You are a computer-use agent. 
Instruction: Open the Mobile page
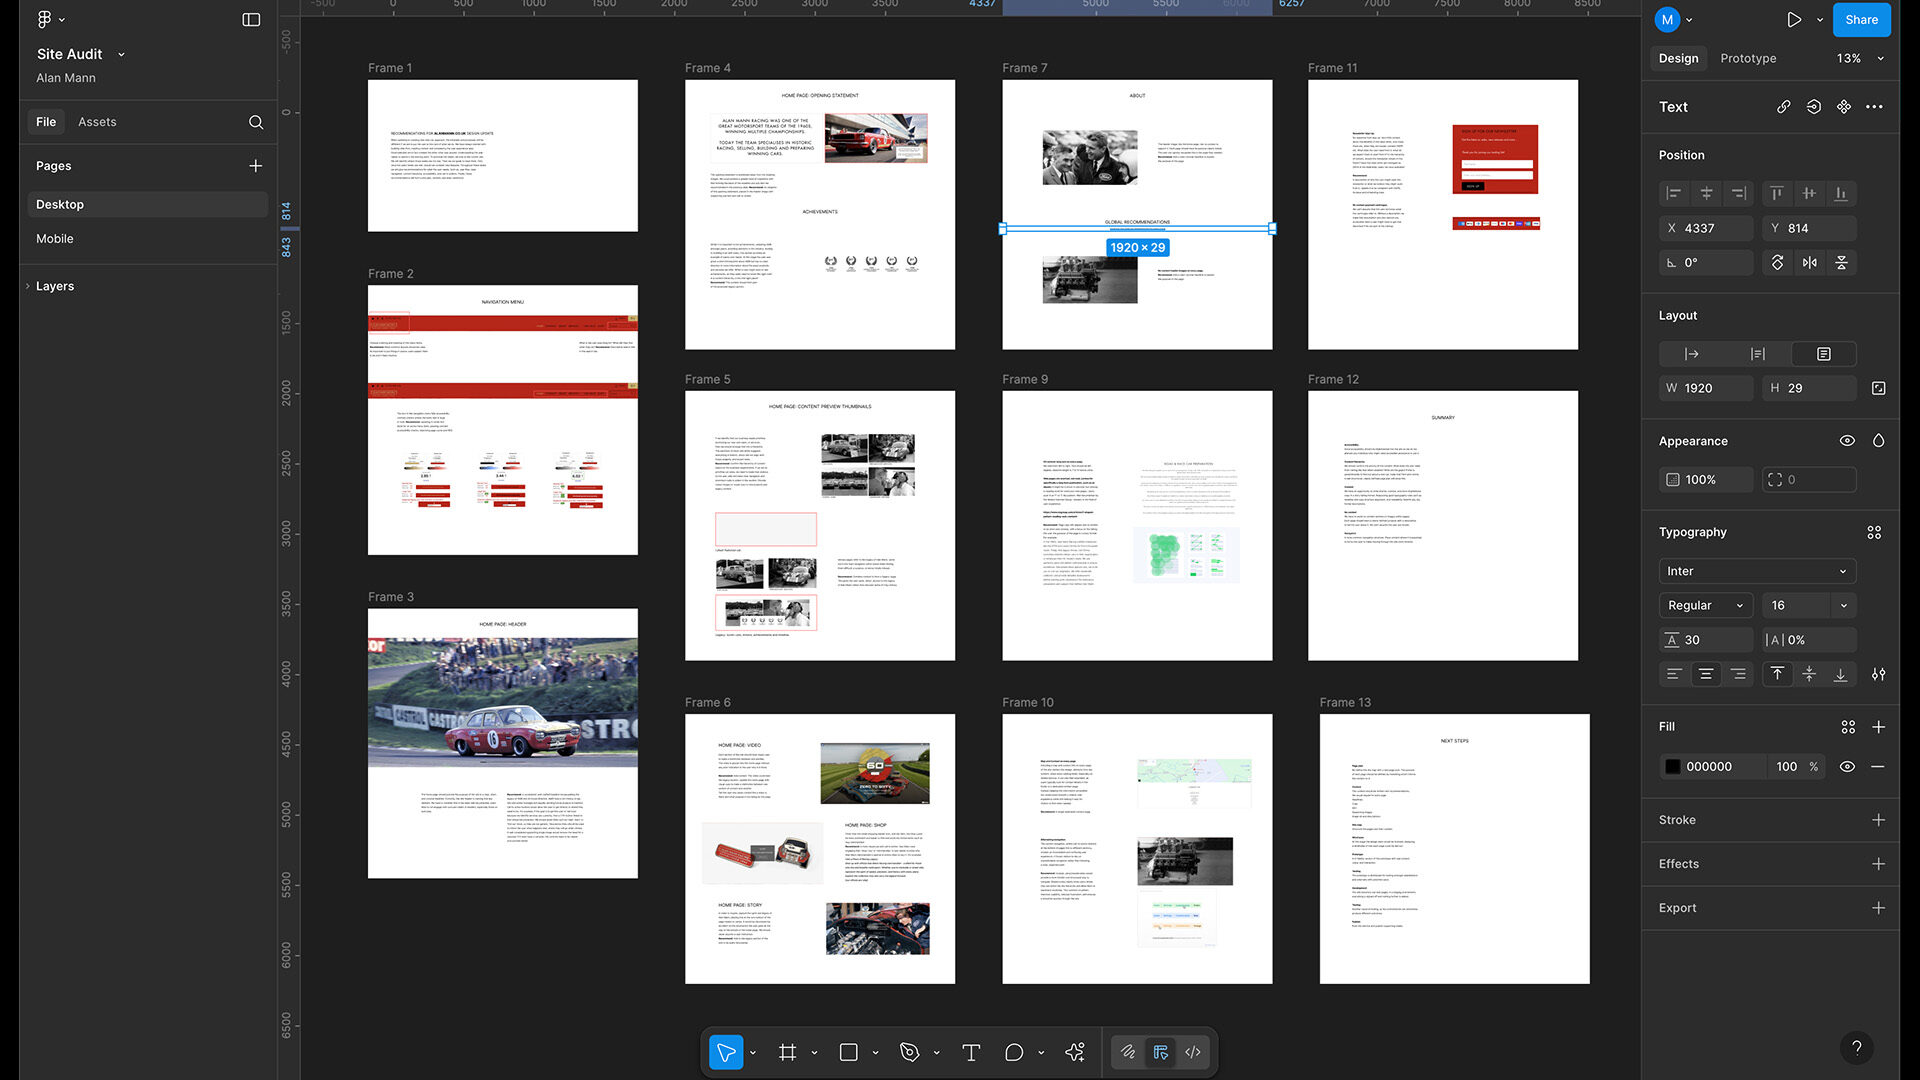pyautogui.click(x=55, y=239)
